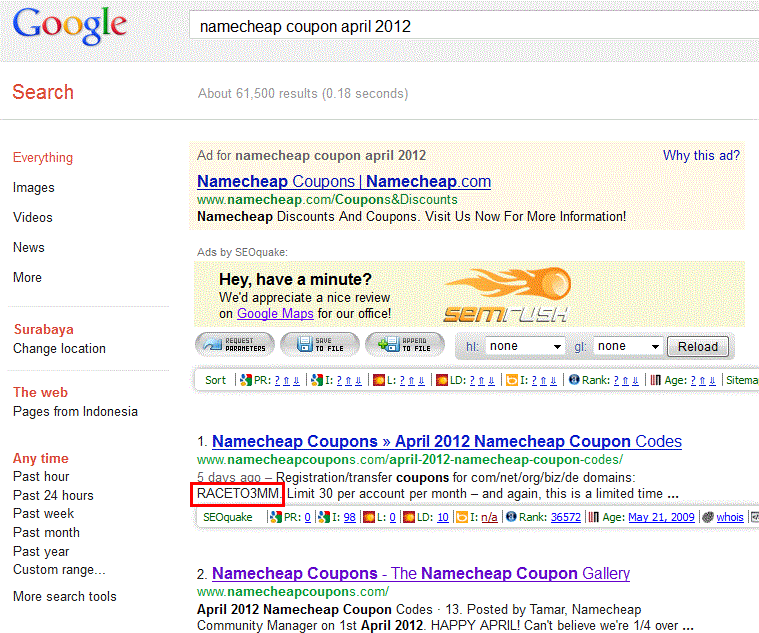Click the Sort label in SEOquake bar
Viewport: 759px width, 633px height.
click(x=215, y=380)
